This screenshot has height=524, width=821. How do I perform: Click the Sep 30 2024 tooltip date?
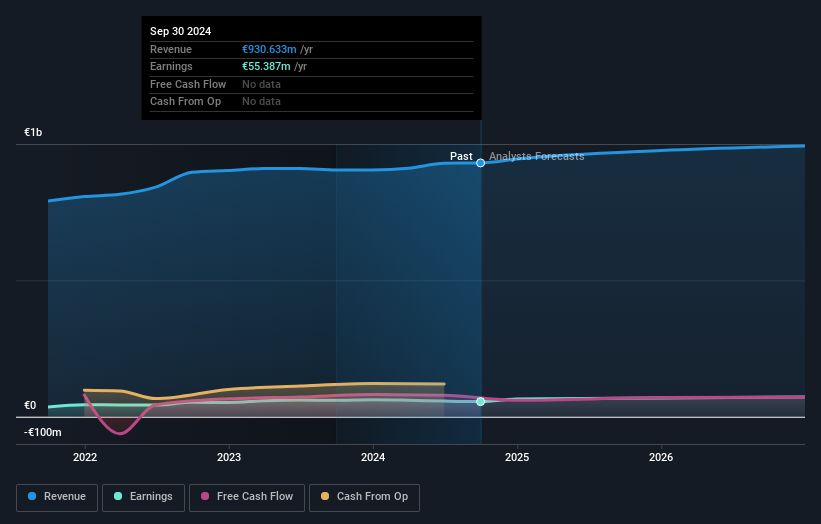180,31
